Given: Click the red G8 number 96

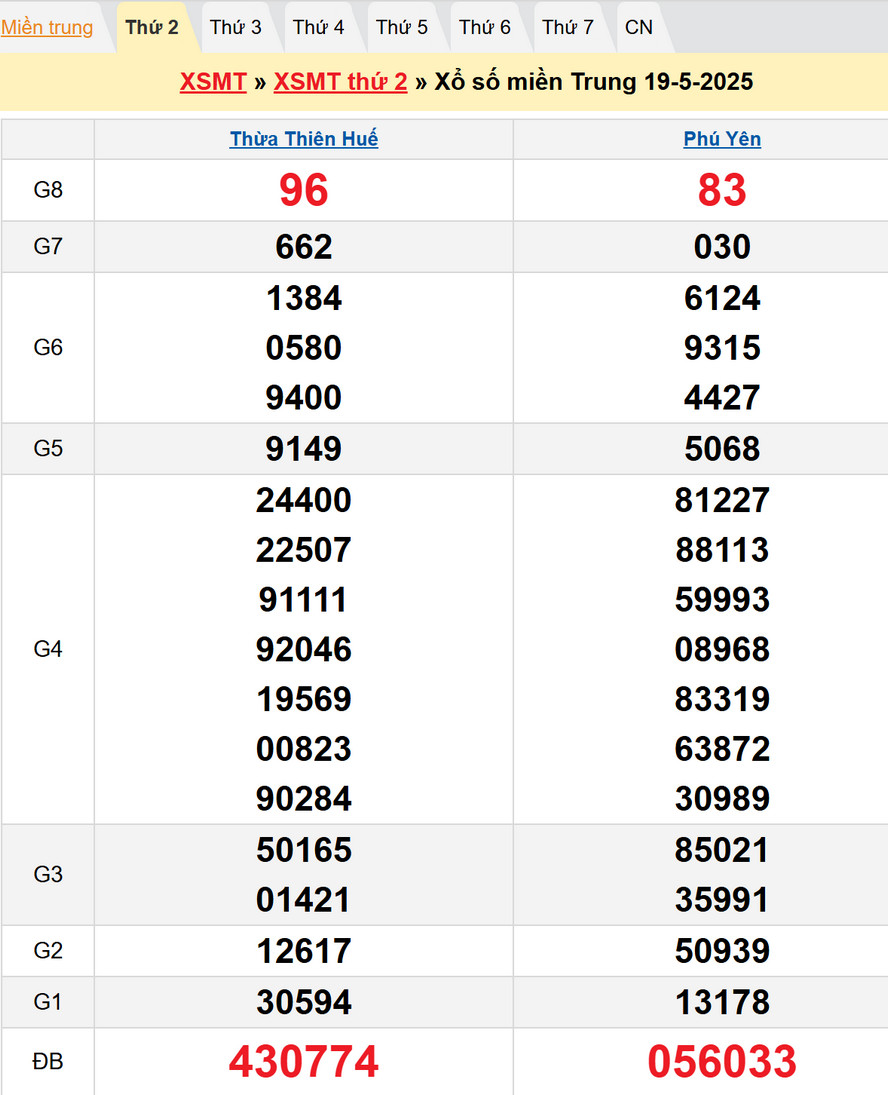Looking at the screenshot, I should pos(304,190).
